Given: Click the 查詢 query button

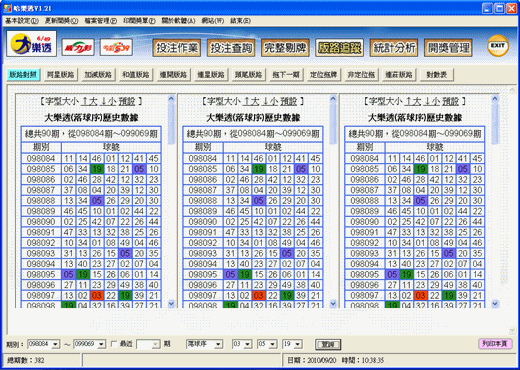Looking at the screenshot, I should tap(328, 344).
